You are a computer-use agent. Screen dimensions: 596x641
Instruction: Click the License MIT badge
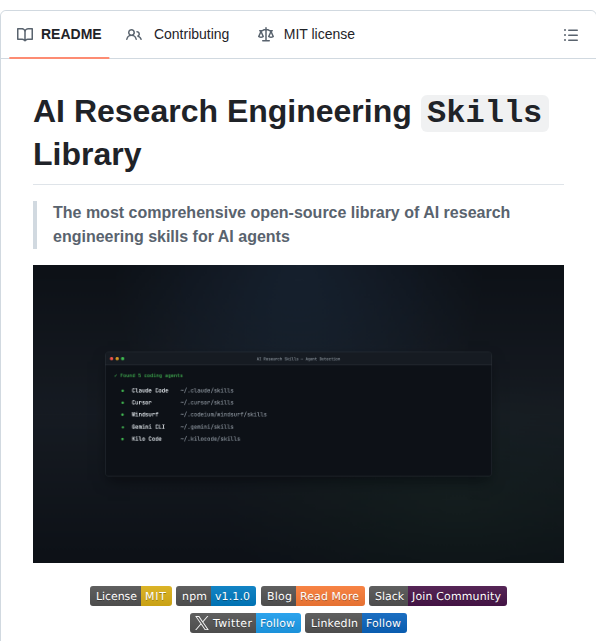click(131, 596)
